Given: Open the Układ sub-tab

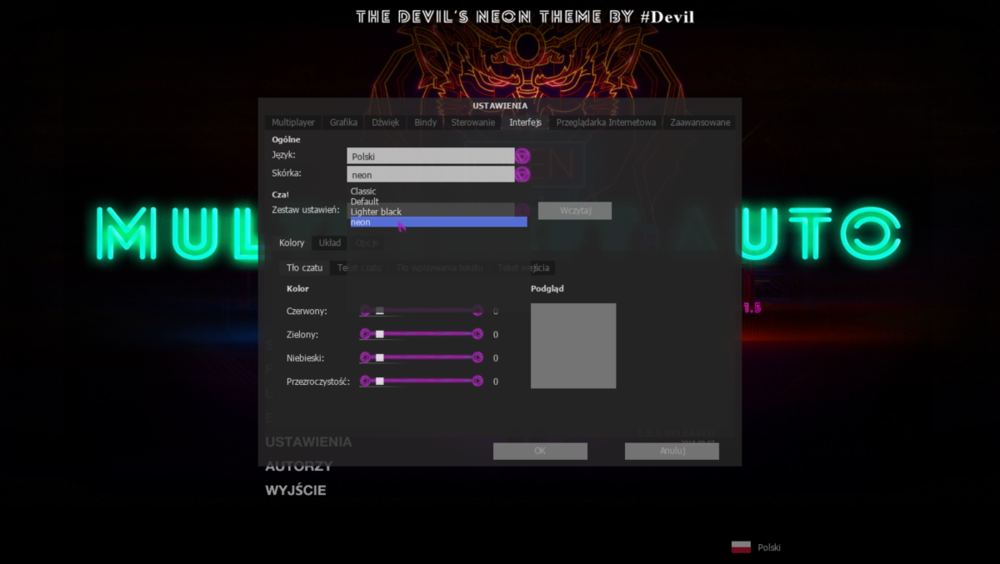Looking at the screenshot, I should (330, 242).
